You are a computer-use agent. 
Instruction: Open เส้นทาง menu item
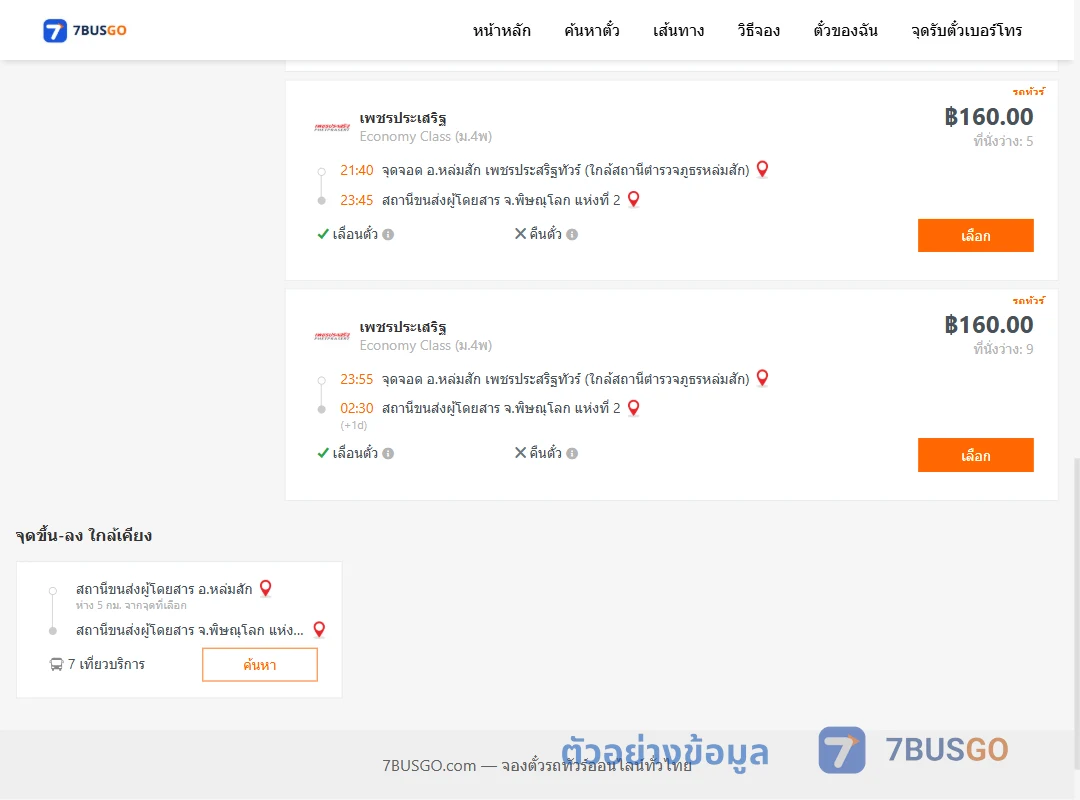(678, 30)
